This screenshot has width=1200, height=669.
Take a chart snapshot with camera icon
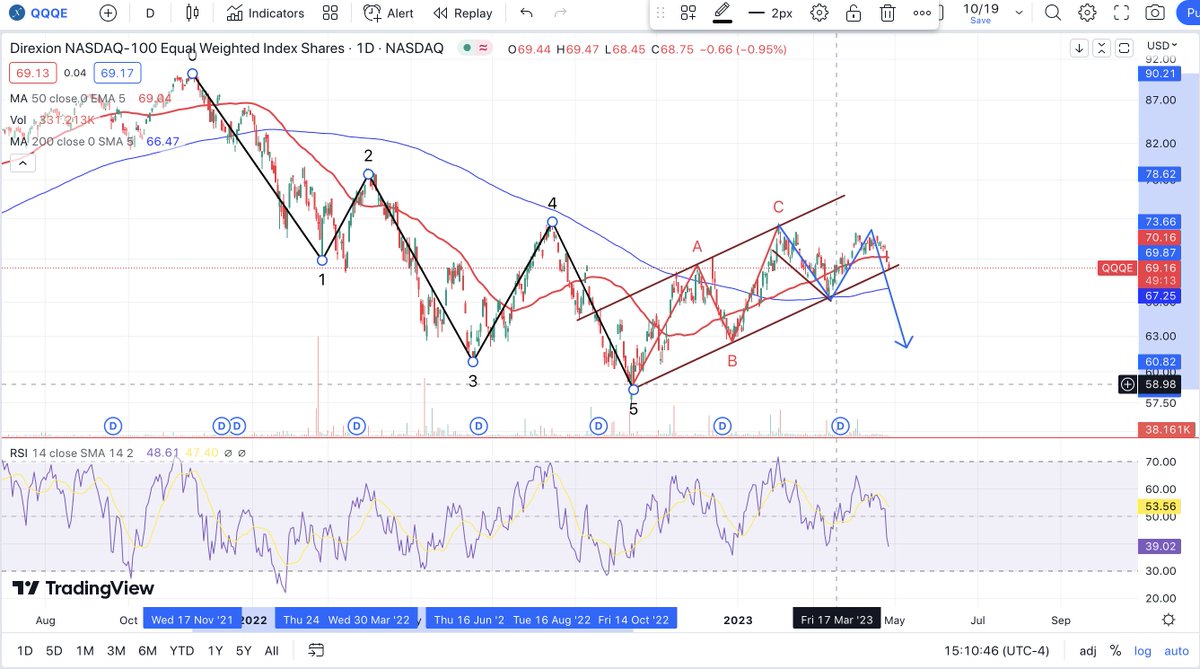(1155, 13)
